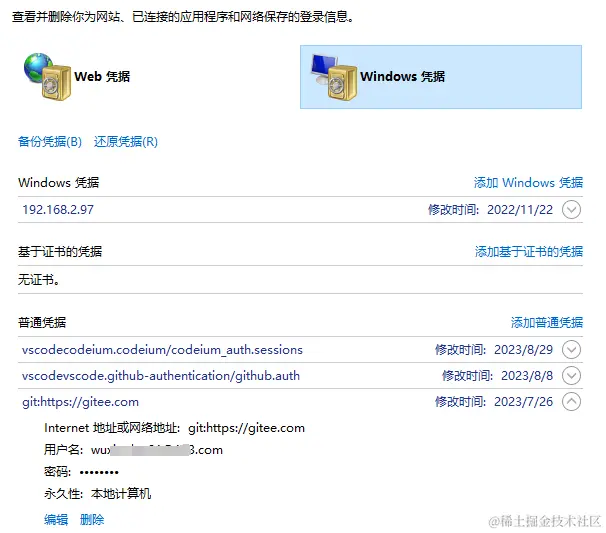Viewport: 606px width, 533px height.
Task: Select the 192.168.2.97 credential entry
Action: pyautogui.click(x=58, y=209)
